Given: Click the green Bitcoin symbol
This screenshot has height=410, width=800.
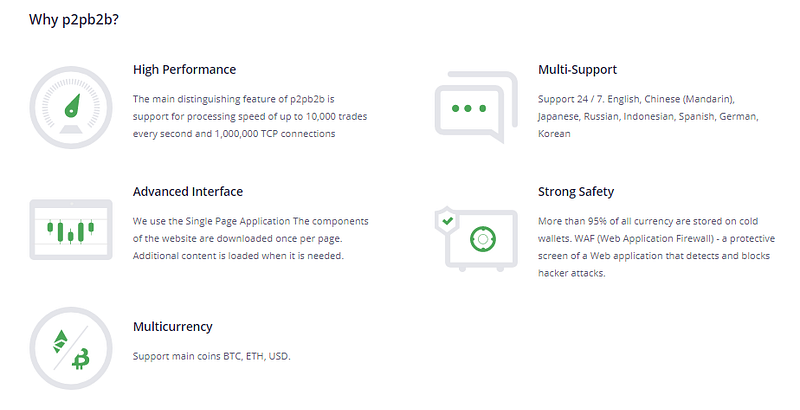Looking at the screenshot, I should (x=81, y=359).
